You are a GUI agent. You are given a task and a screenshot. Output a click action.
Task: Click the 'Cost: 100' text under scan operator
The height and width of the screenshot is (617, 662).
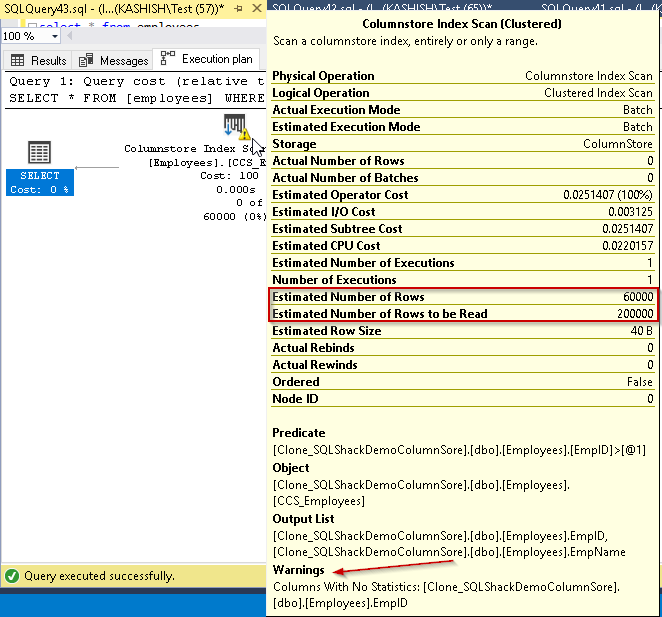click(229, 176)
